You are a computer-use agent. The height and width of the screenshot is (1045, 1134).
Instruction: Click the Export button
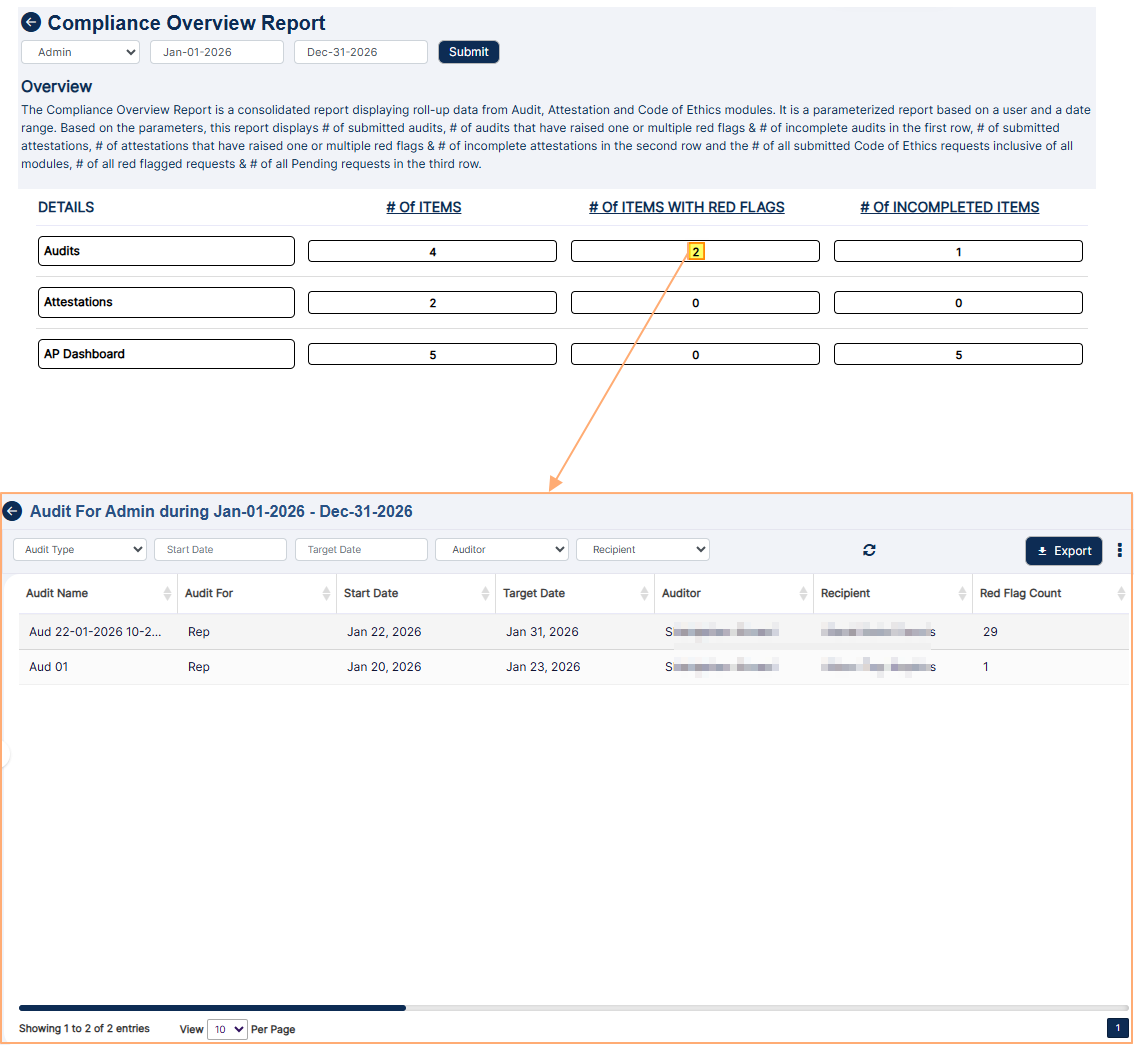[1063, 551]
